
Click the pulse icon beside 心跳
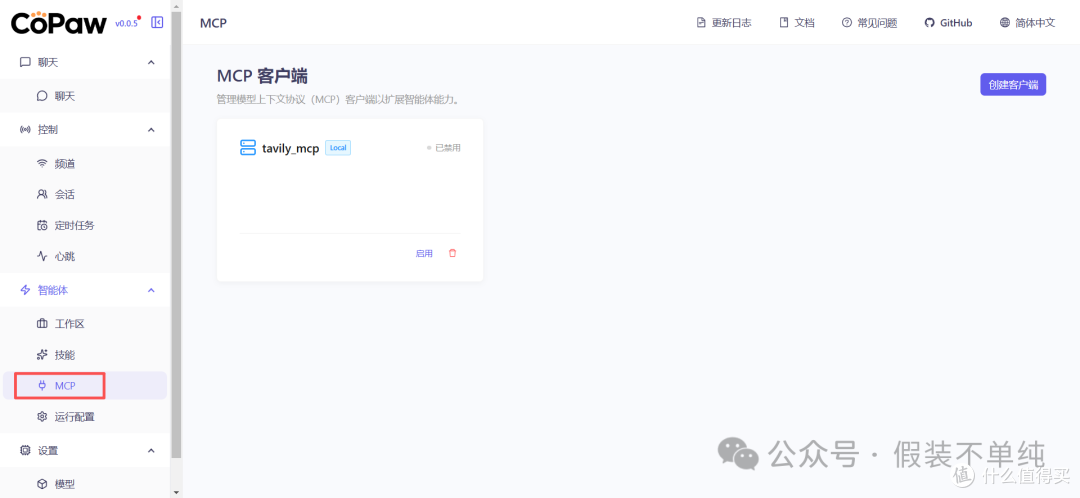42,256
